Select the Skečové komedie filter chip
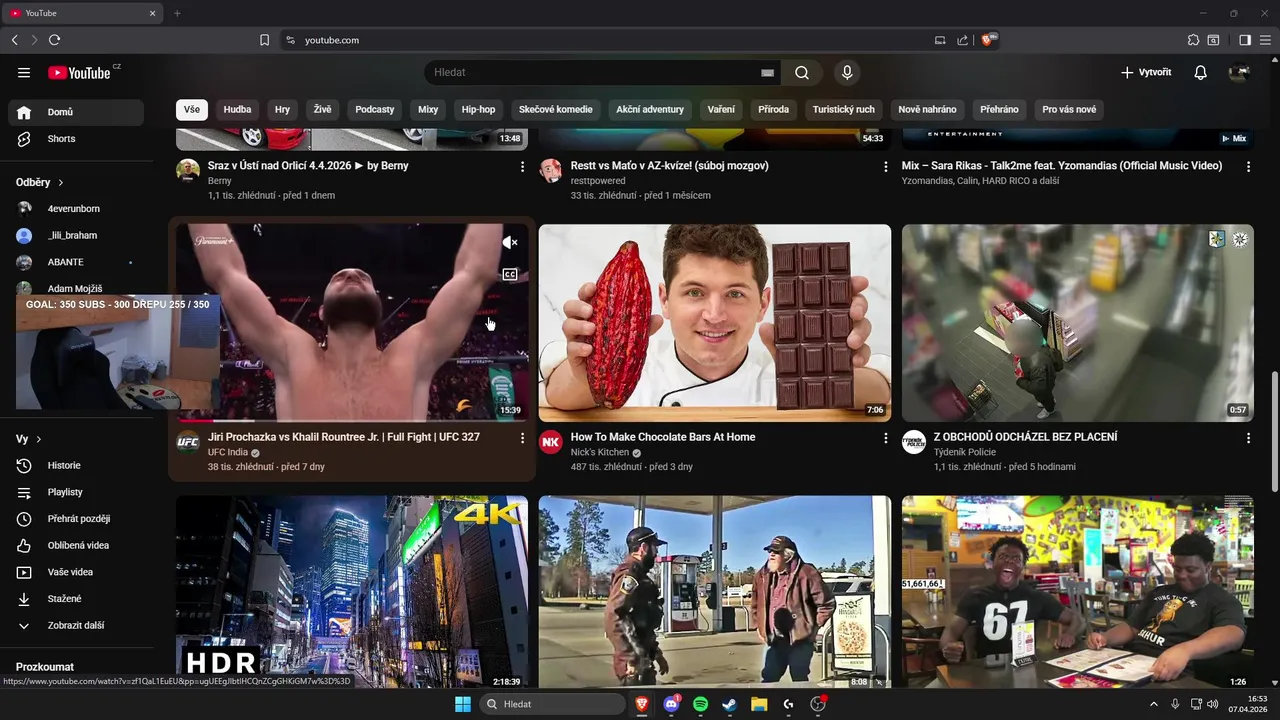The height and width of the screenshot is (720, 1280). coord(556,109)
